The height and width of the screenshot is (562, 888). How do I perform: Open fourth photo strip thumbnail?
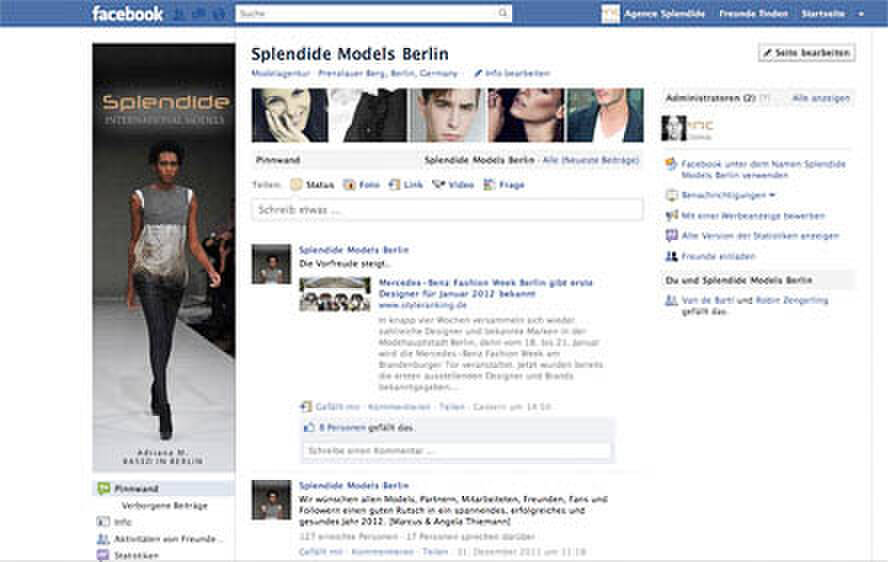pos(526,115)
